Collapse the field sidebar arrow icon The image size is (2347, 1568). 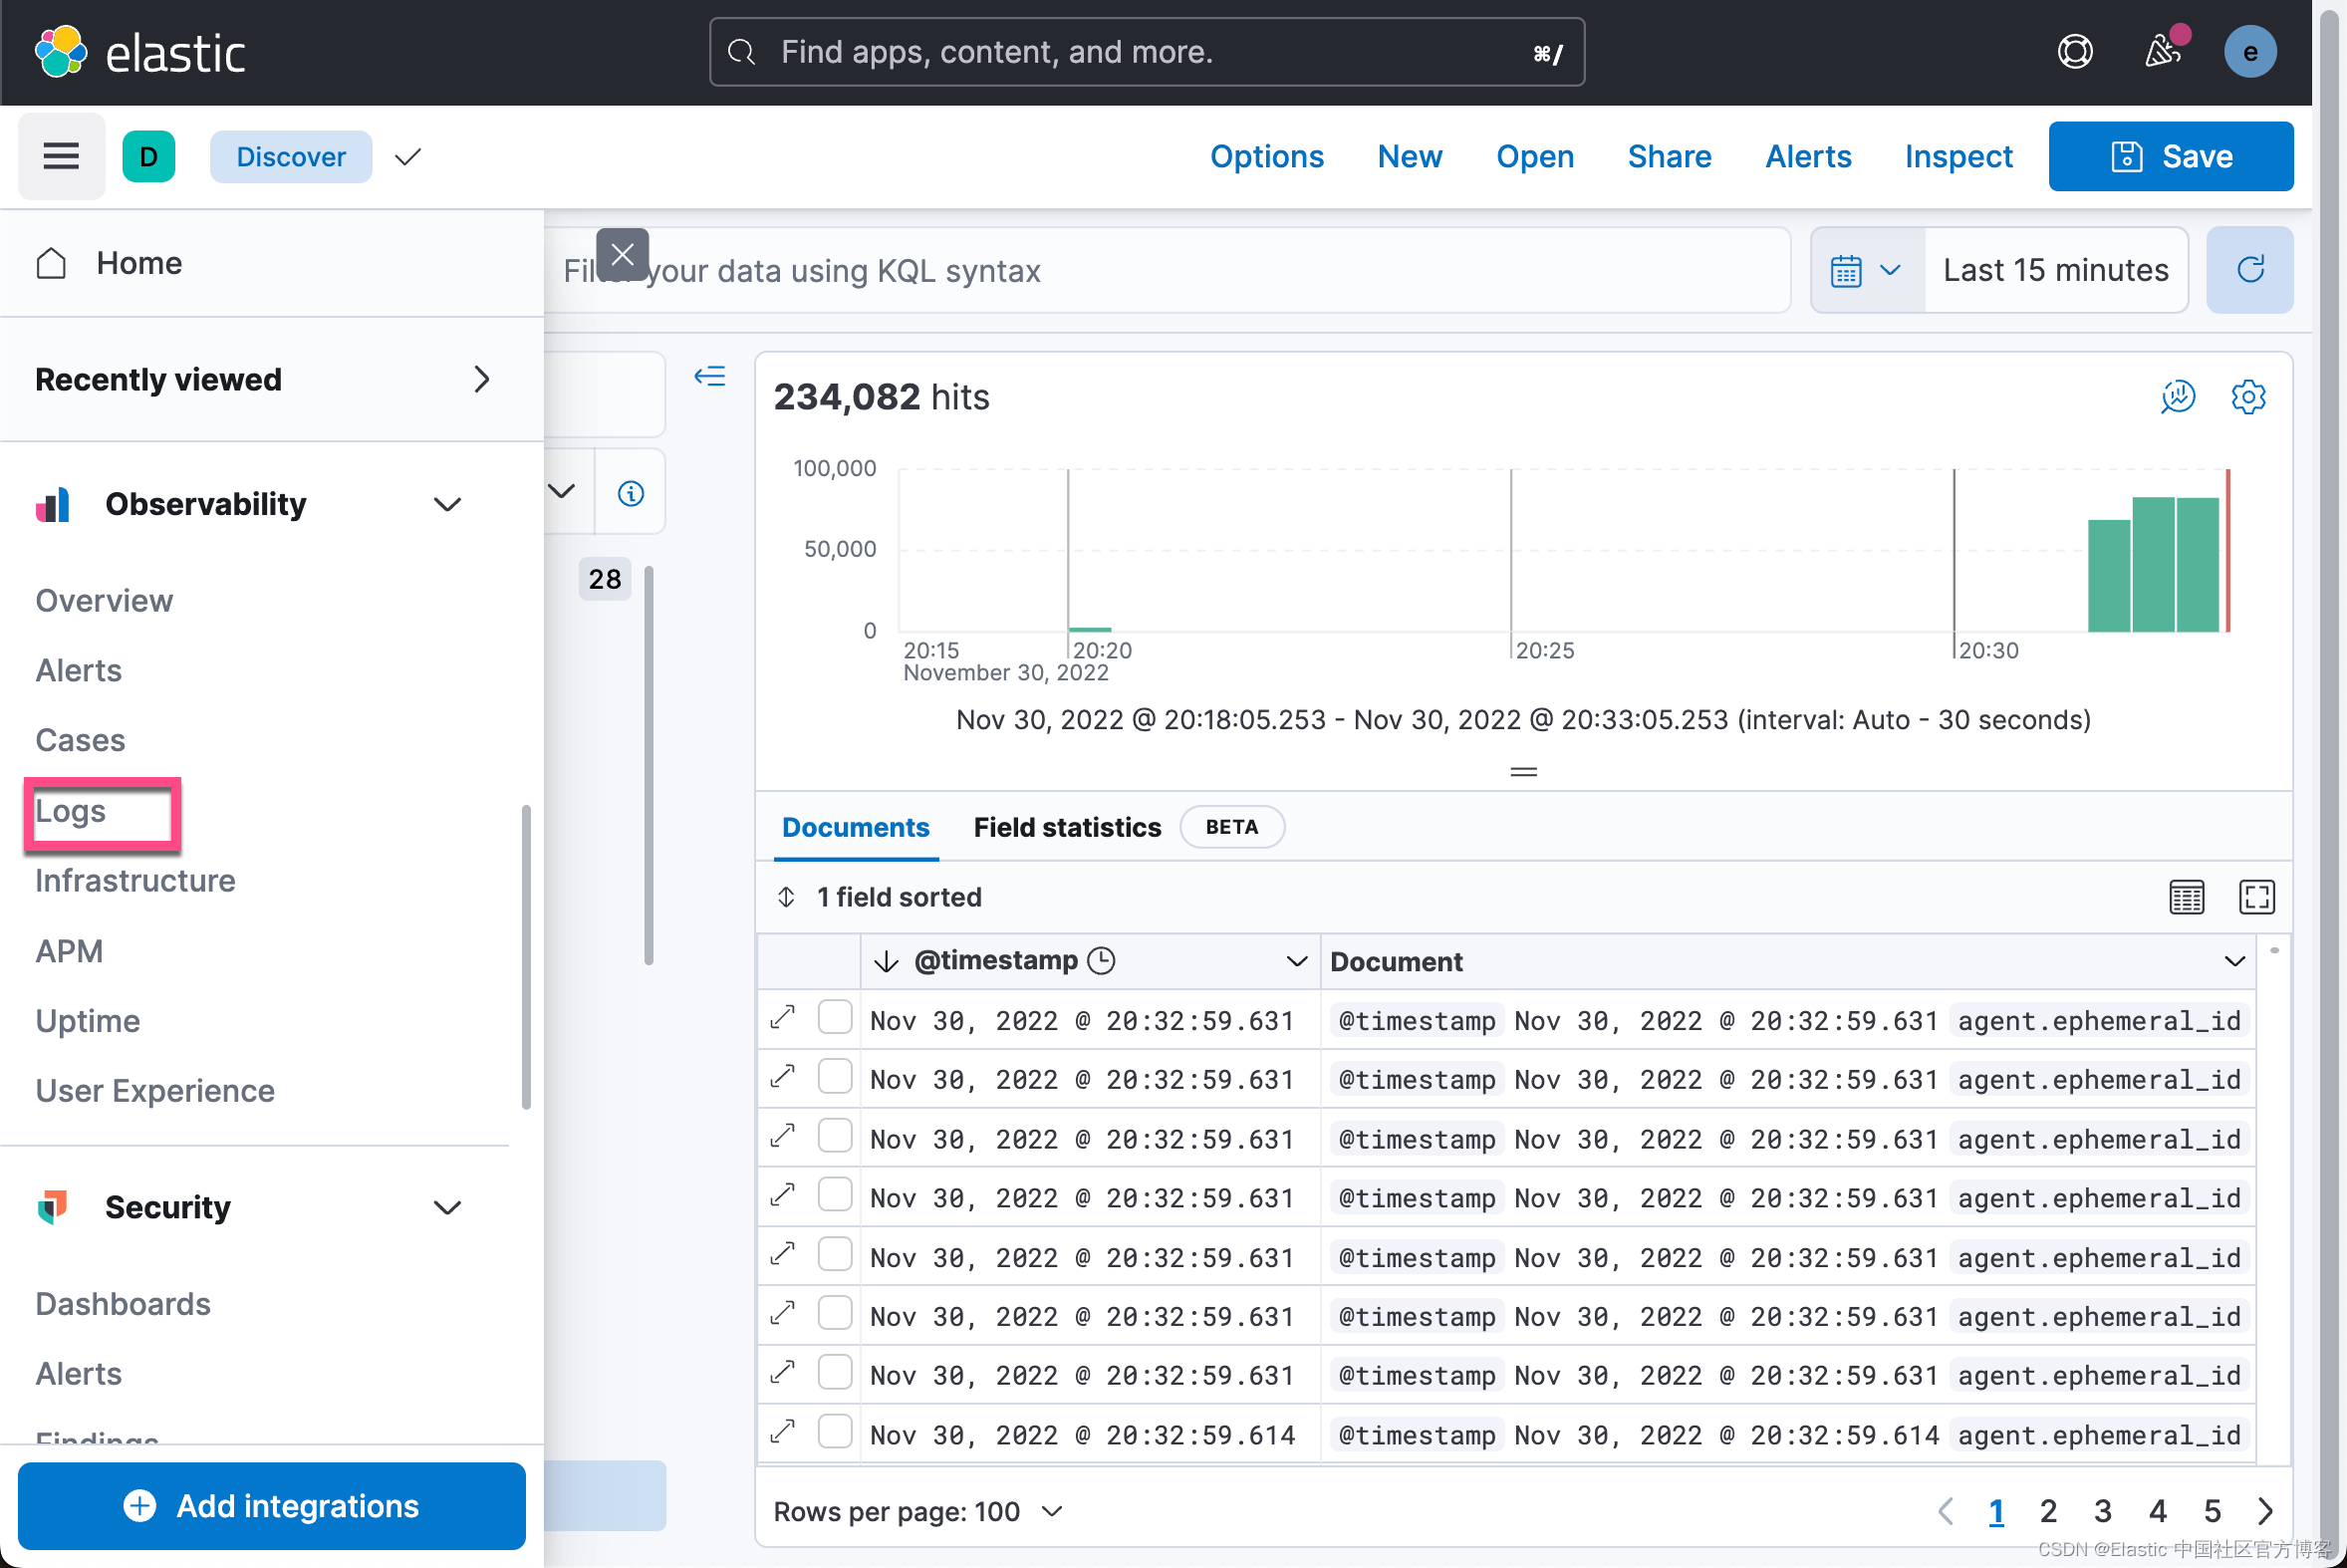point(710,376)
